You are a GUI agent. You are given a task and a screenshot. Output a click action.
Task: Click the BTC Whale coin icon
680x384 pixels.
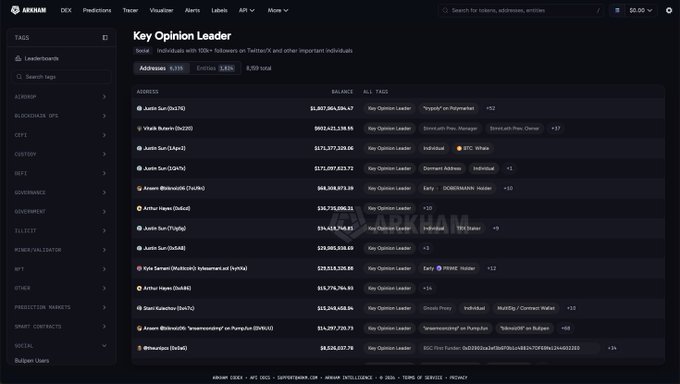pyautogui.click(x=459, y=148)
